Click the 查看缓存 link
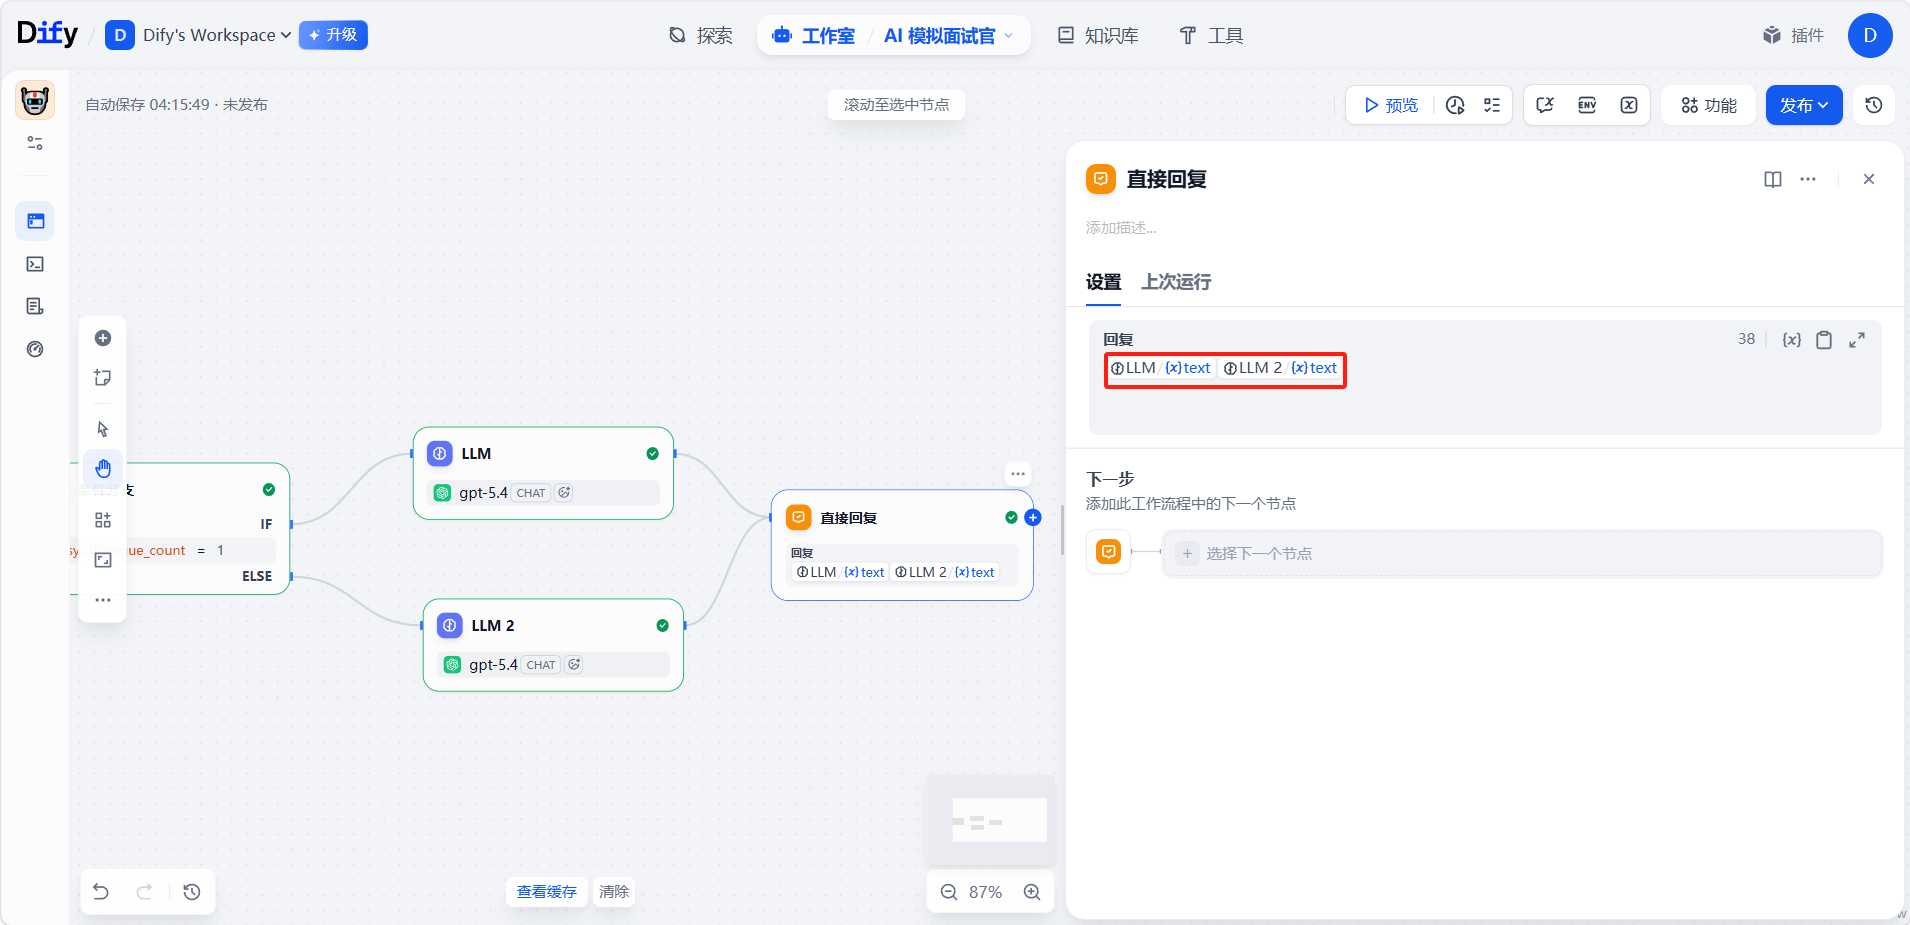 pos(546,892)
